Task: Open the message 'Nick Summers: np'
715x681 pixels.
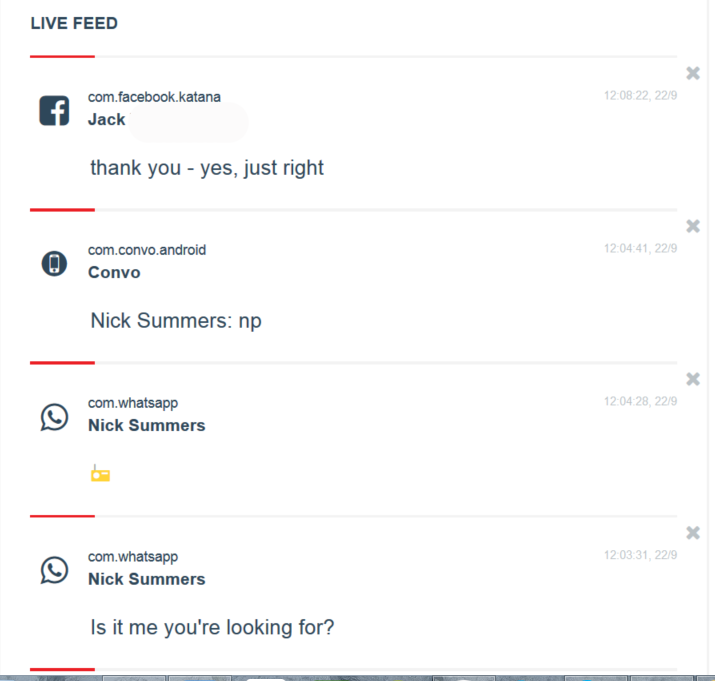Action: (x=176, y=321)
